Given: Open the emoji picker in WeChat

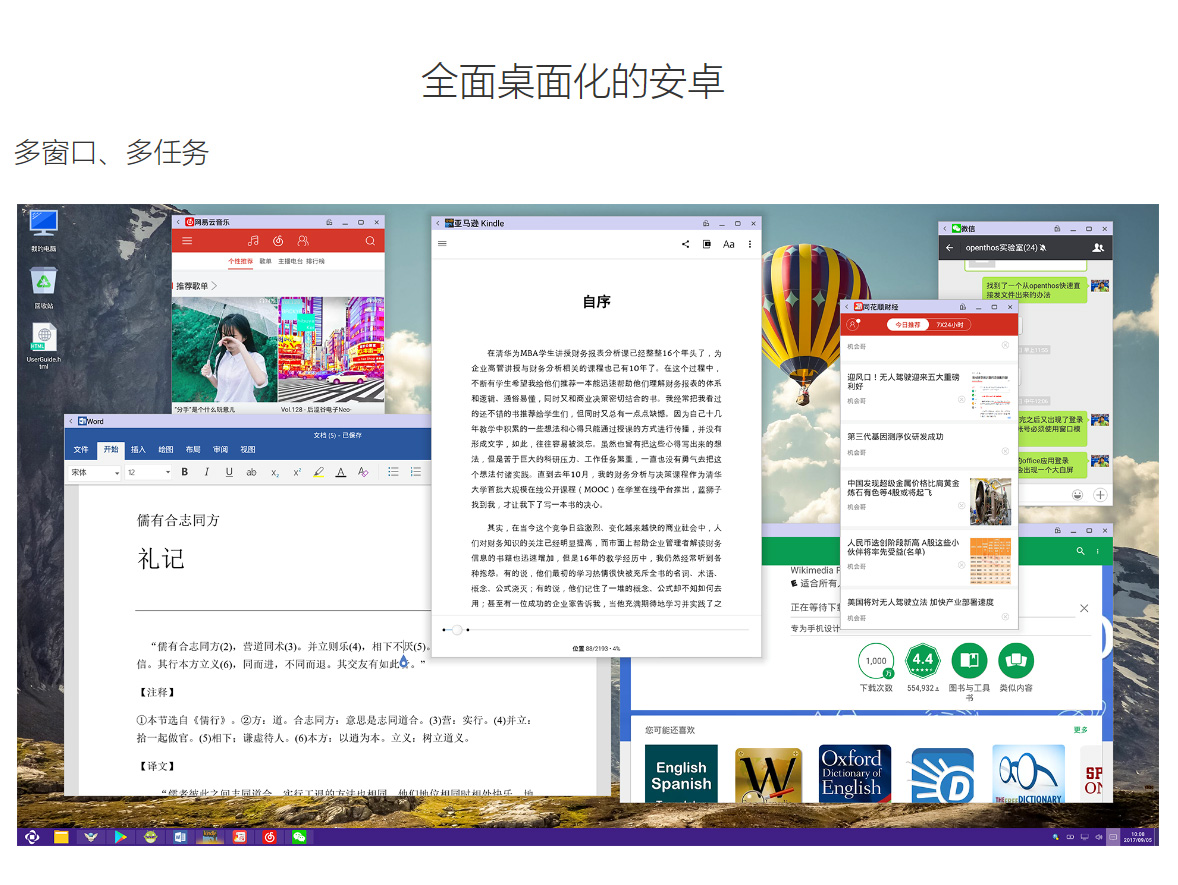Looking at the screenshot, I should point(1077,494).
